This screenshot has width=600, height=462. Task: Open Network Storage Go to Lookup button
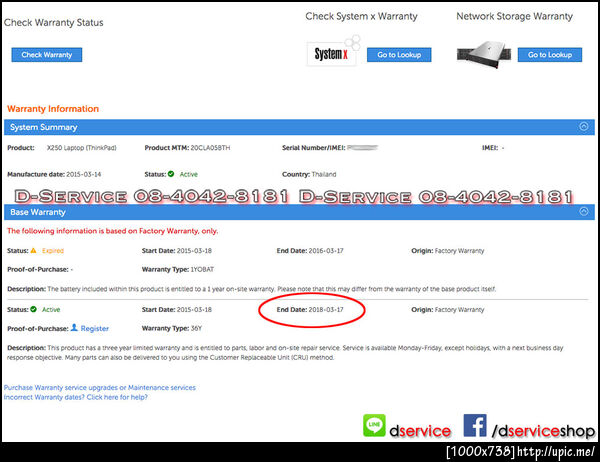pyautogui.click(x=550, y=55)
